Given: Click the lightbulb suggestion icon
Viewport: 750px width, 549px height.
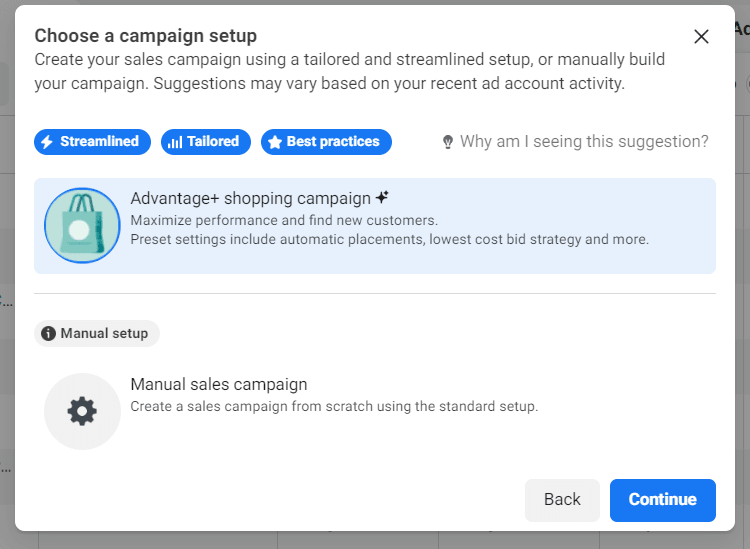Looking at the screenshot, I should coord(448,142).
